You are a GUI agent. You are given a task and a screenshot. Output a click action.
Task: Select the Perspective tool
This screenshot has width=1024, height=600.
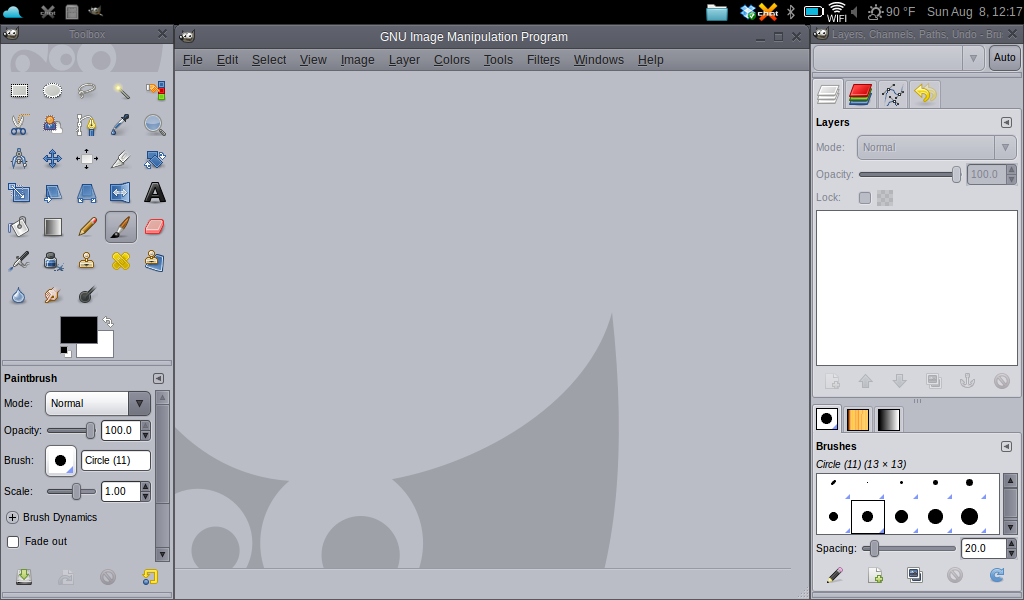point(86,193)
